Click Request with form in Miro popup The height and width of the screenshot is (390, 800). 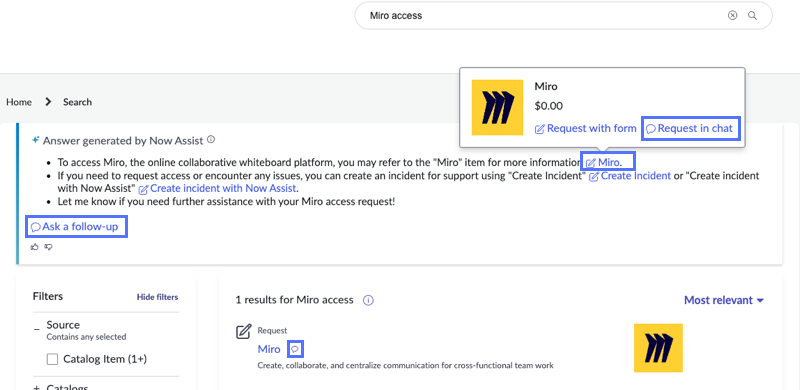tap(586, 129)
